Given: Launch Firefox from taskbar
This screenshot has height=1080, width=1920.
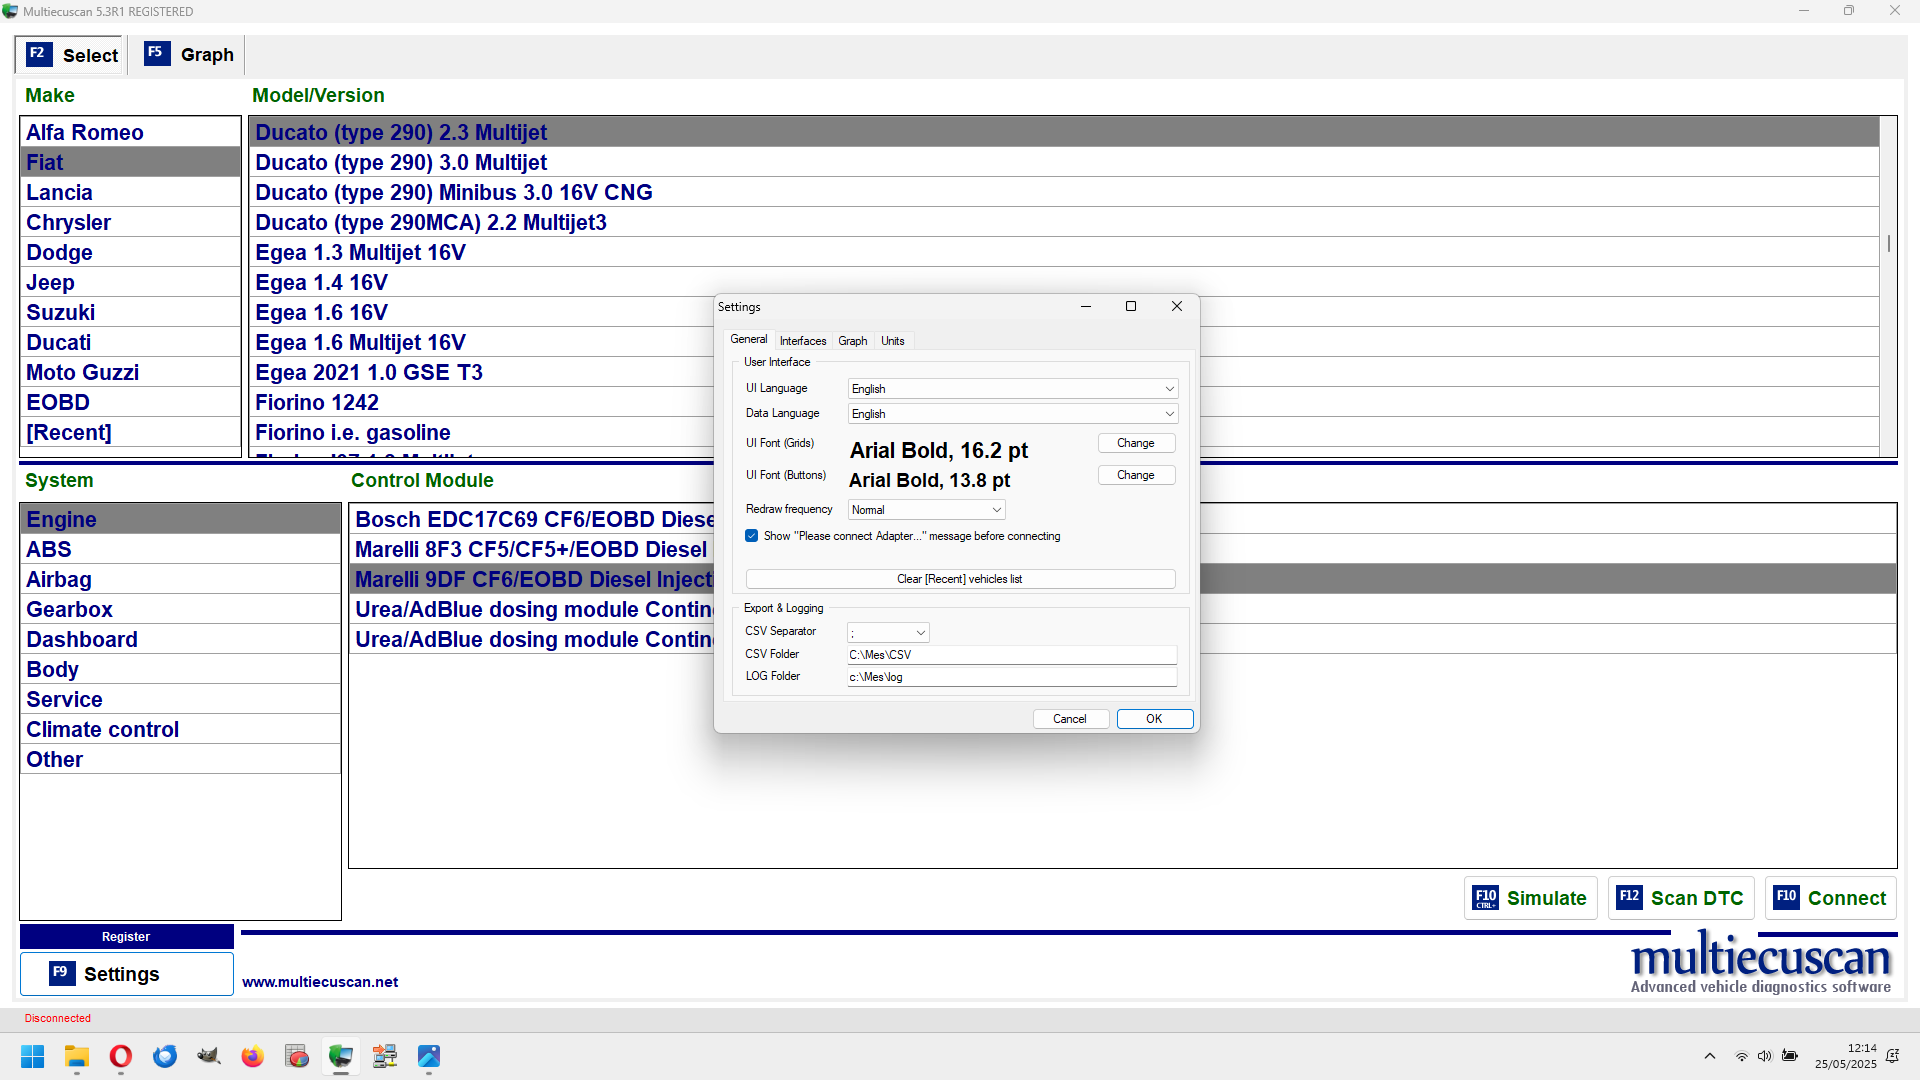Looking at the screenshot, I should pos(253,1056).
